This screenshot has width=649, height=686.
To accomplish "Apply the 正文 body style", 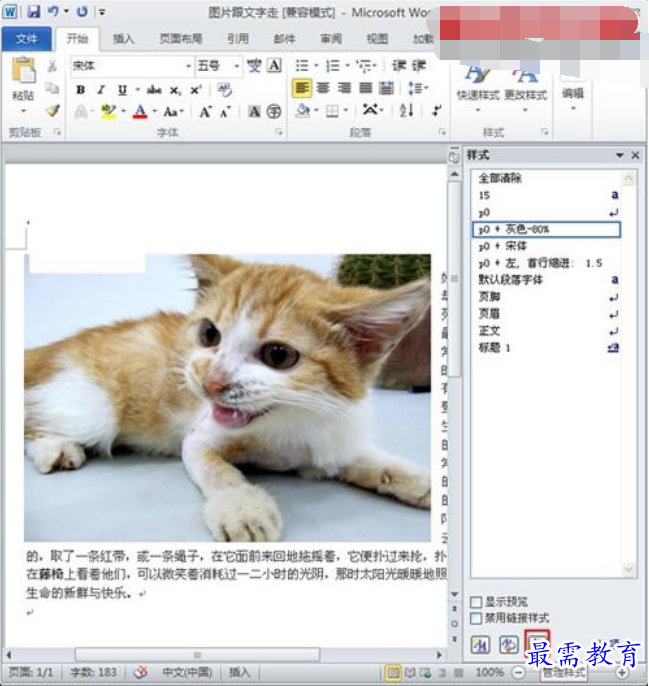I will (547, 331).
